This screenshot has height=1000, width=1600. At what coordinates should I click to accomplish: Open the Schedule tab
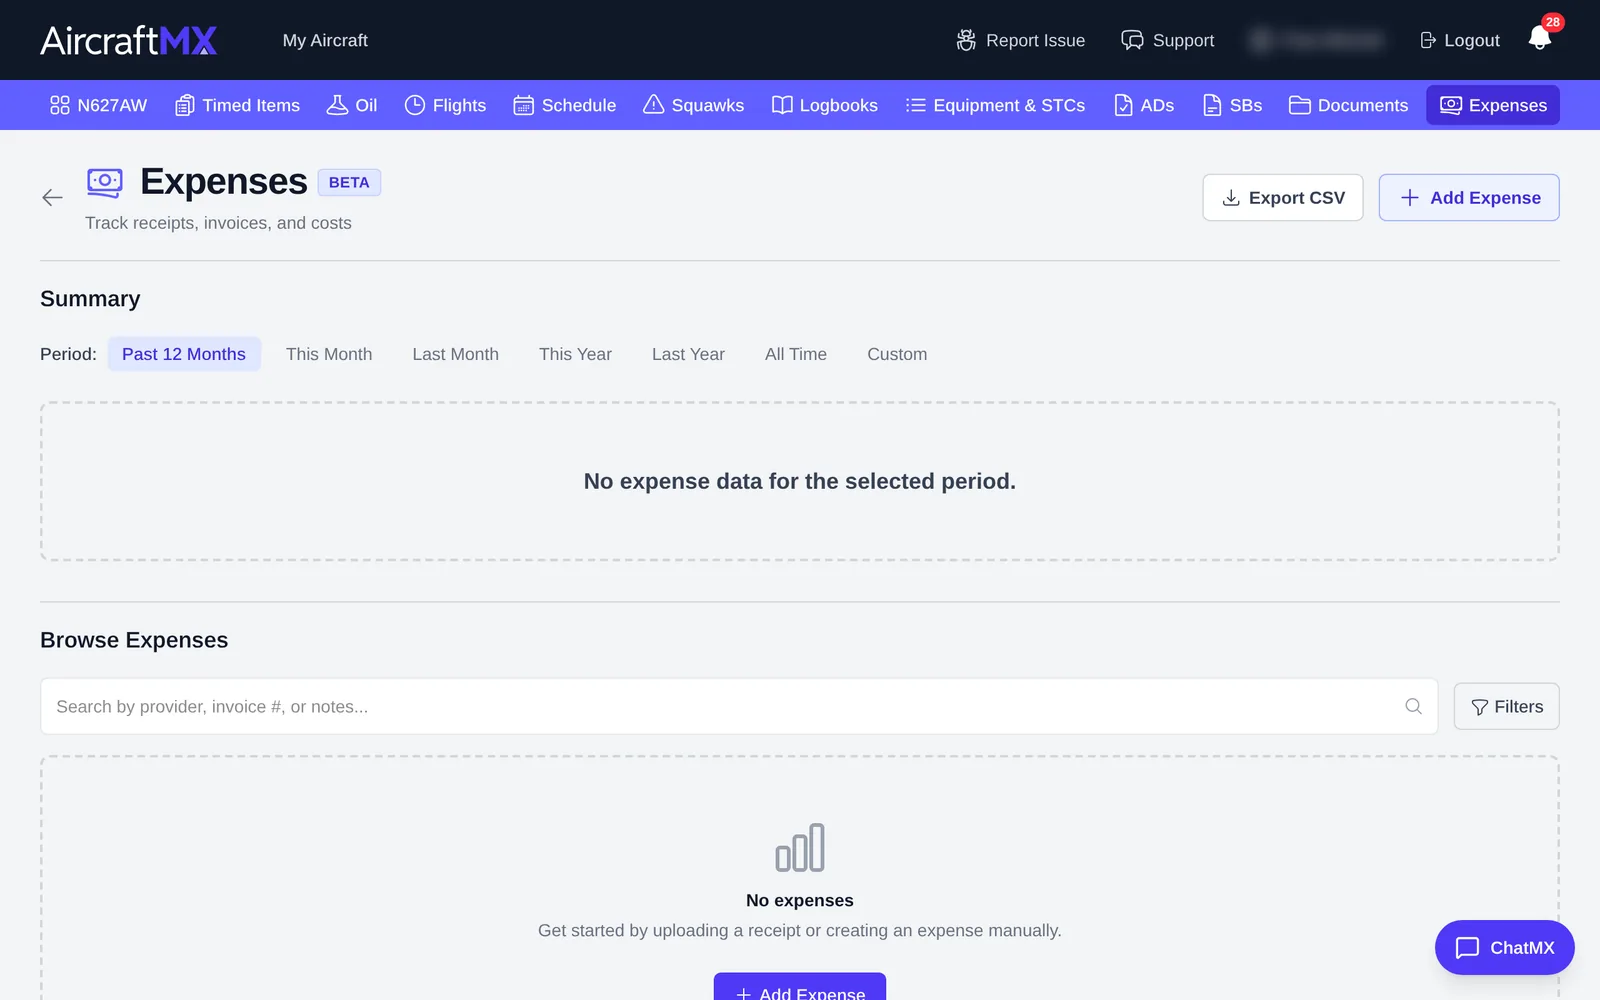(564, 105)
